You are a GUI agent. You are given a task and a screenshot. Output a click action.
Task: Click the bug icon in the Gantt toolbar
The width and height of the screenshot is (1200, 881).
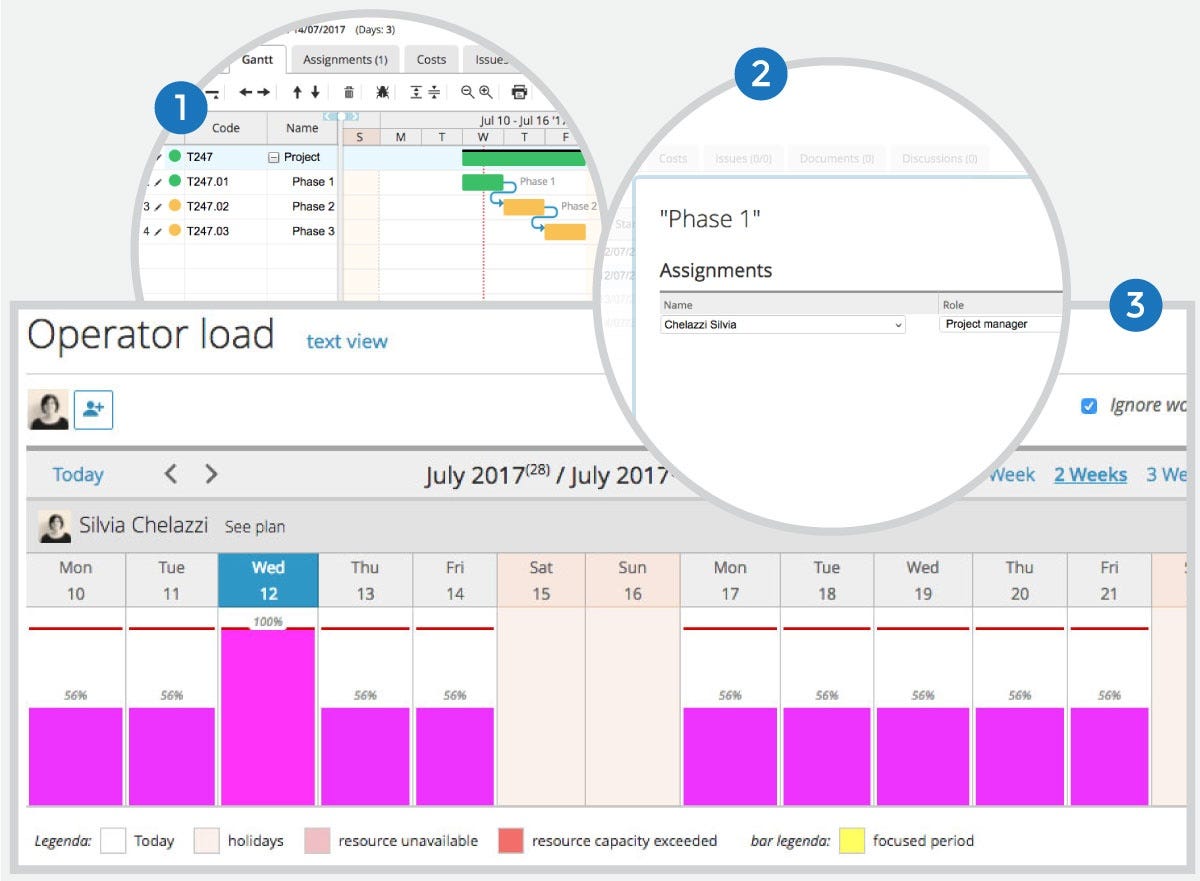382,92
